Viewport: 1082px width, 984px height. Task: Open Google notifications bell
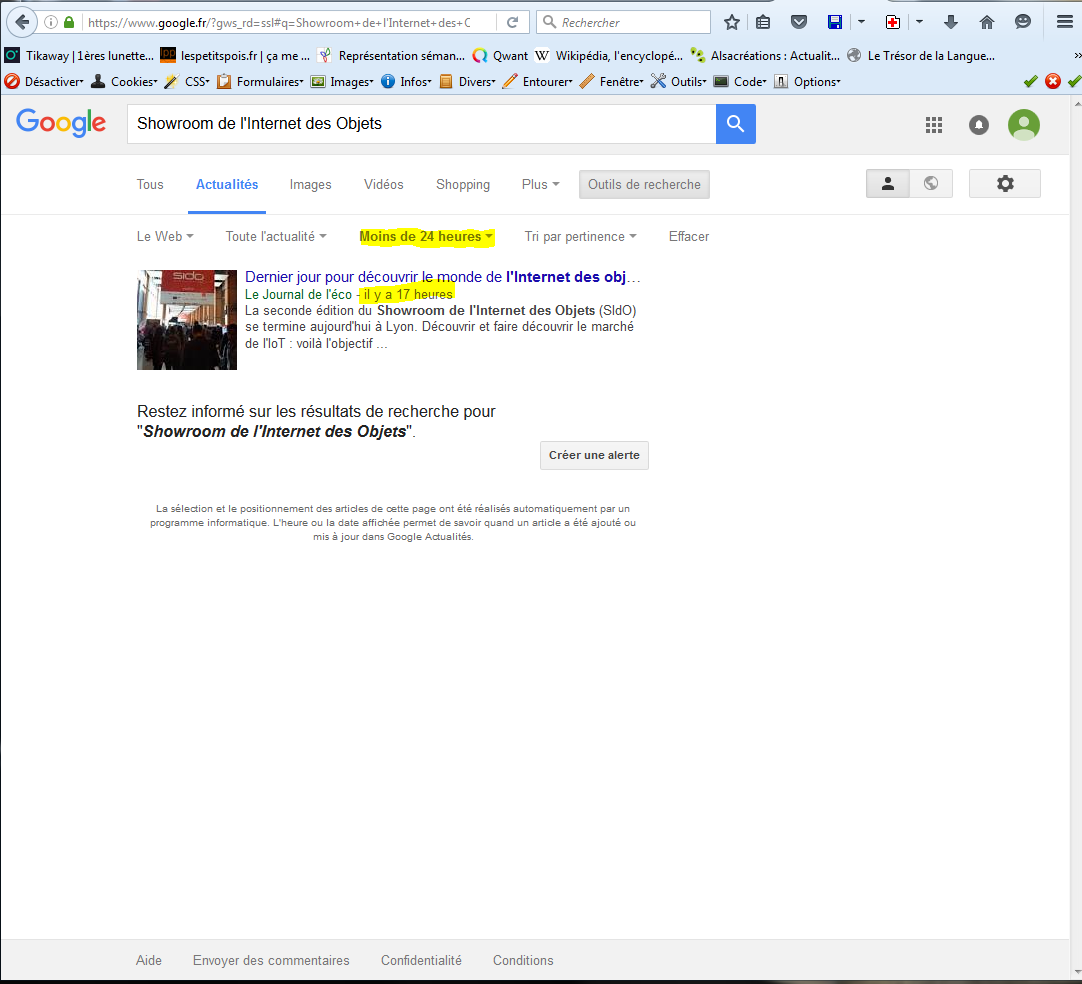(x=979, y=124)
